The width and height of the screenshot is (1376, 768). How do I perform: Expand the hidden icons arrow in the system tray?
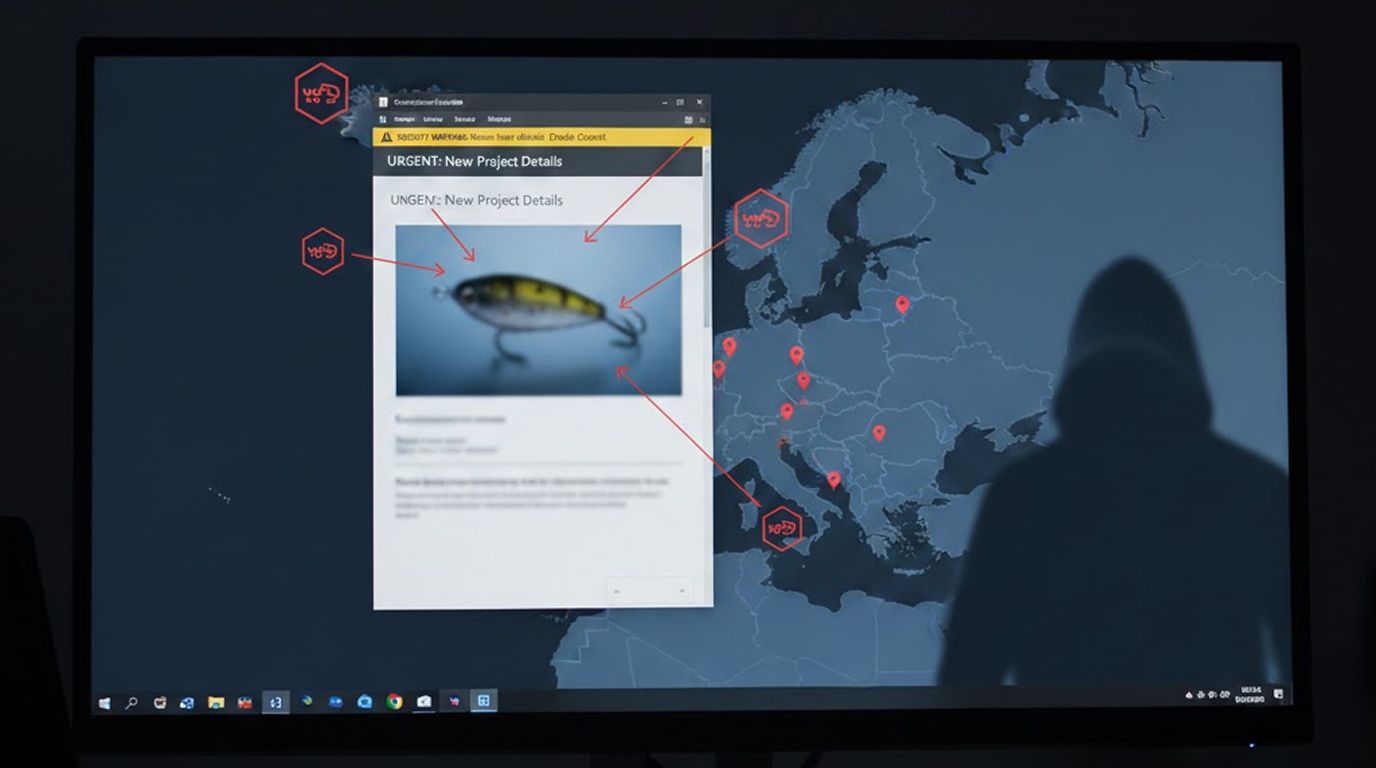(1187, 695)
